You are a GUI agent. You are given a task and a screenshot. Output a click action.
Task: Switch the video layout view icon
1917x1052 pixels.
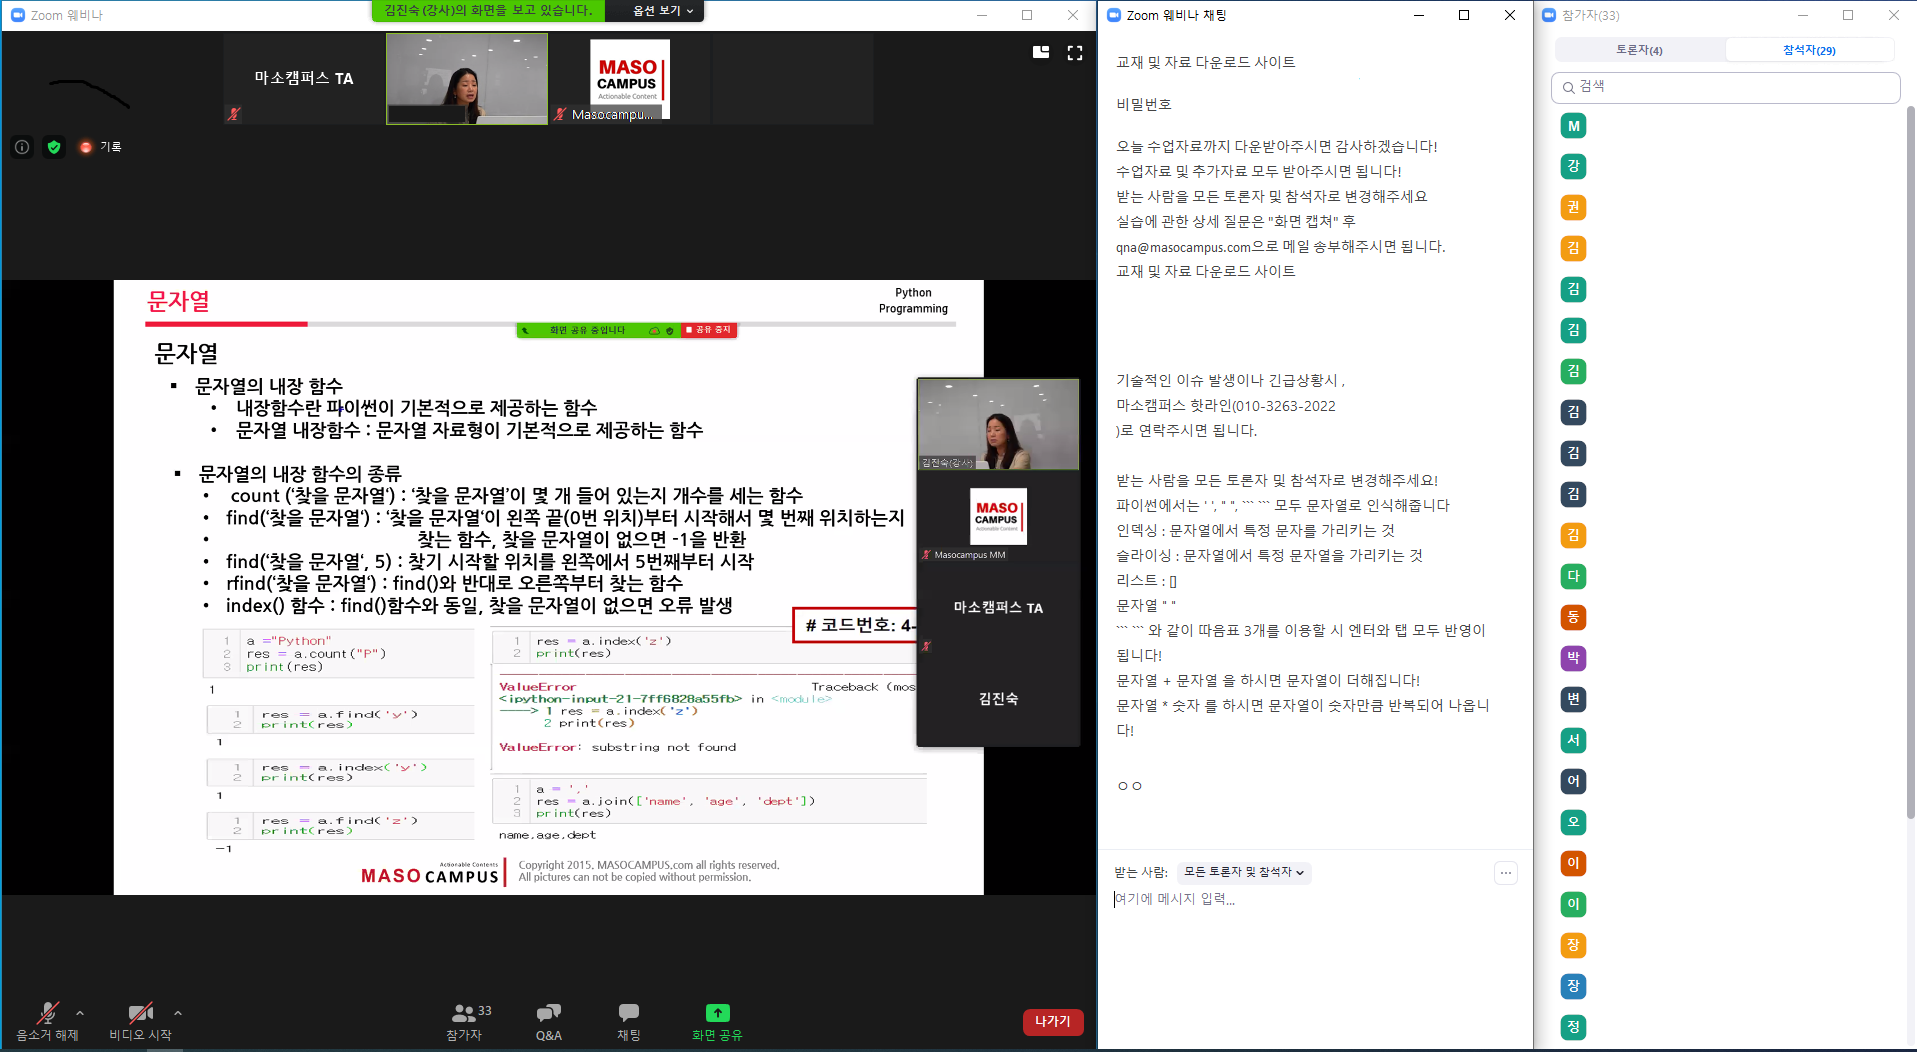1041,53
